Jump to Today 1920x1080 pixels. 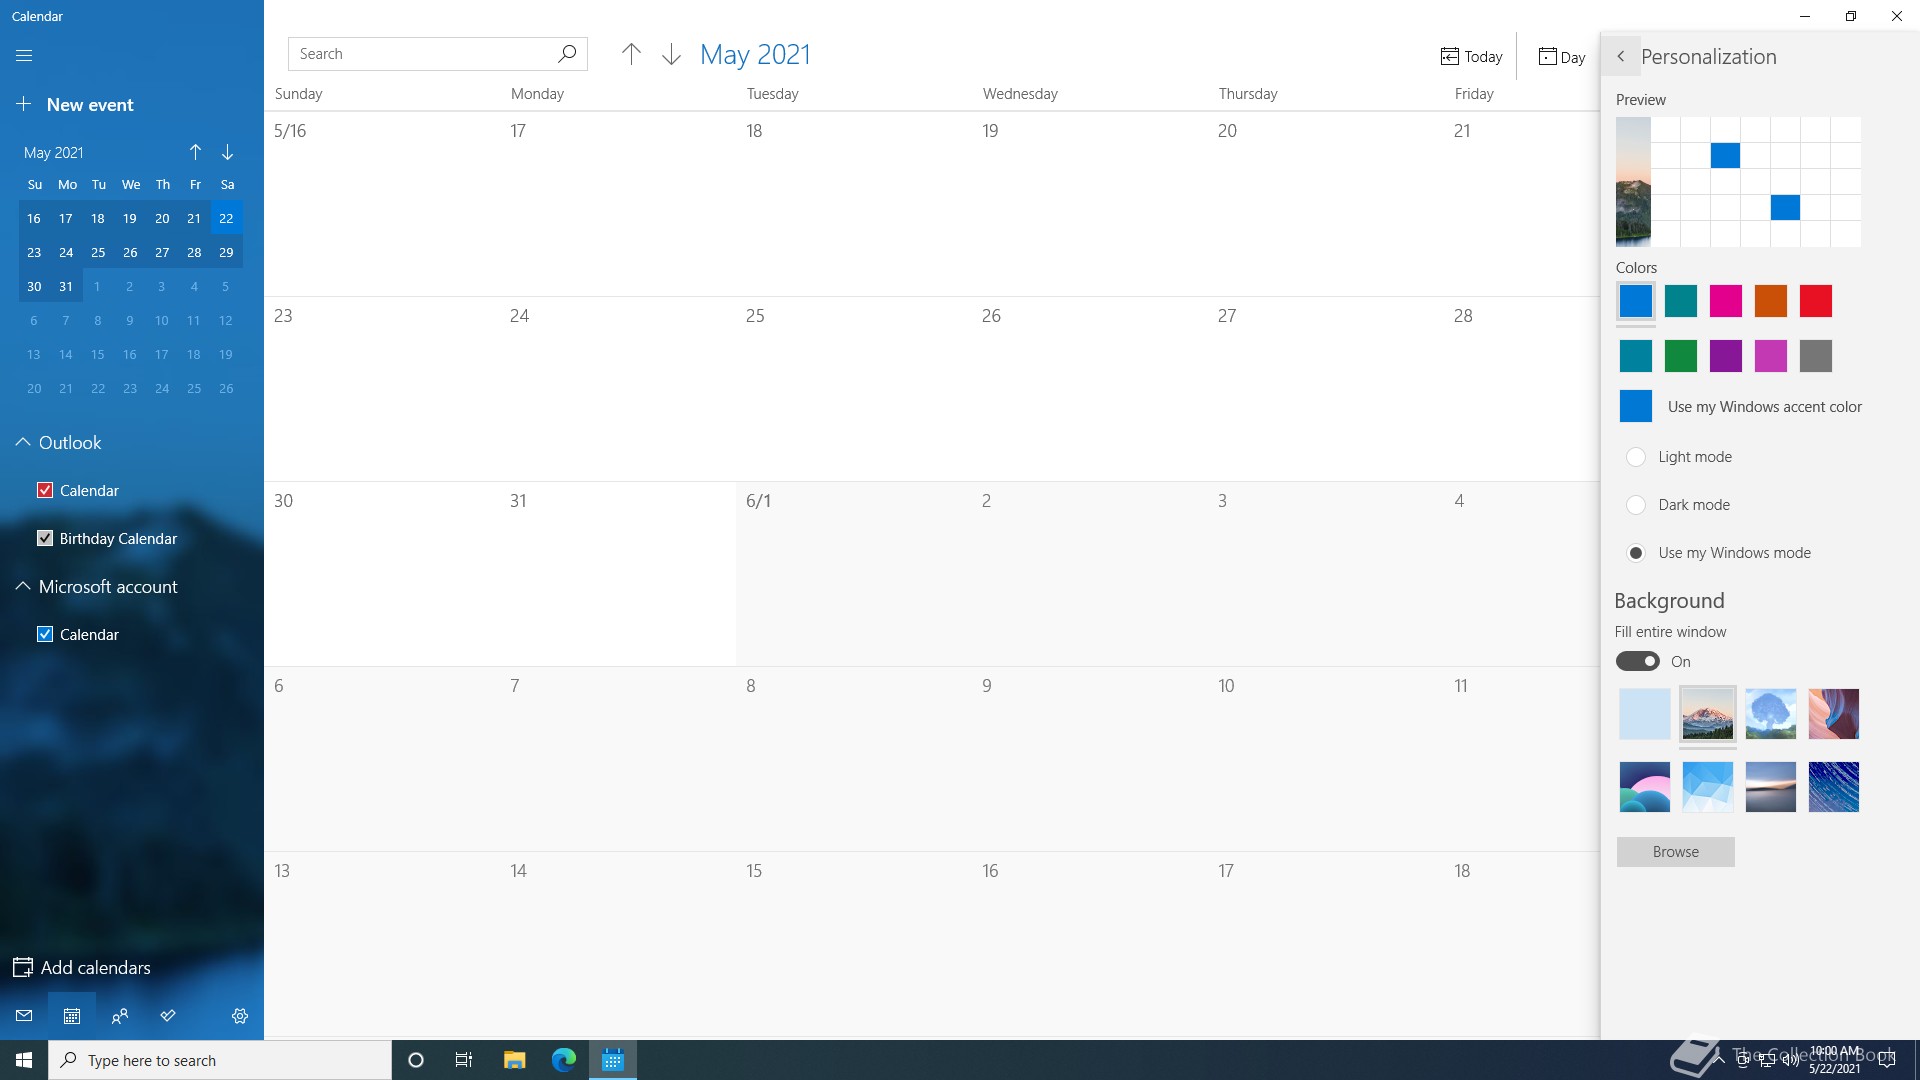point(1471,57)
